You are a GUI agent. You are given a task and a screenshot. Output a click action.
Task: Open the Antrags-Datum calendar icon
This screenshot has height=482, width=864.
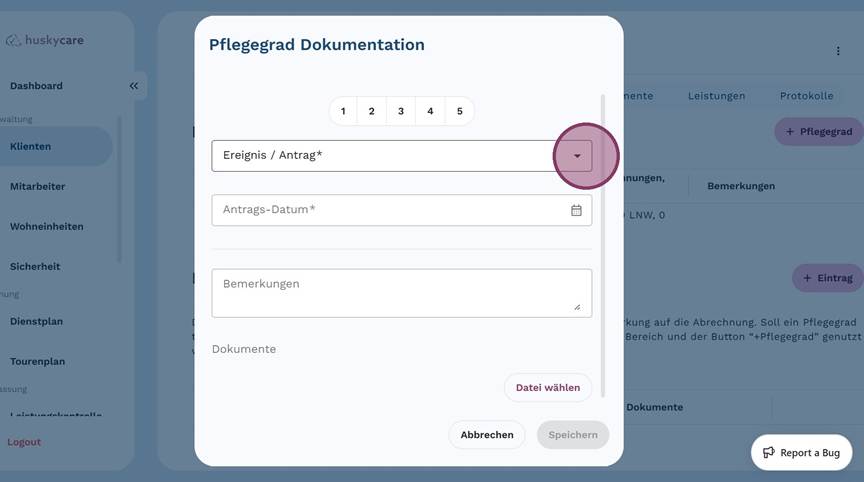tap(576, 210)
